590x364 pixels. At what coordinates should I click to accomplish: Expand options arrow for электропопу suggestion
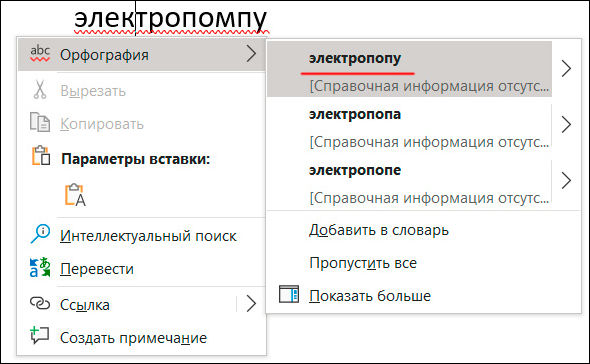(566, 69)
